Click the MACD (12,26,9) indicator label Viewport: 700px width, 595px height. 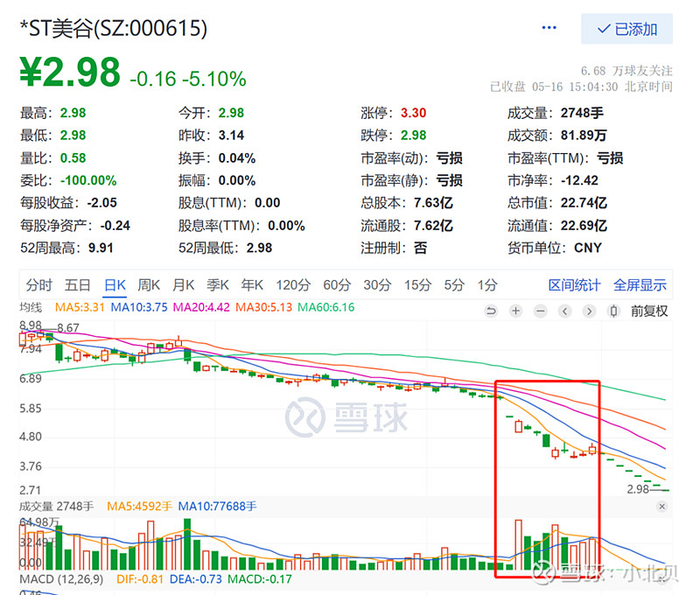62,579
